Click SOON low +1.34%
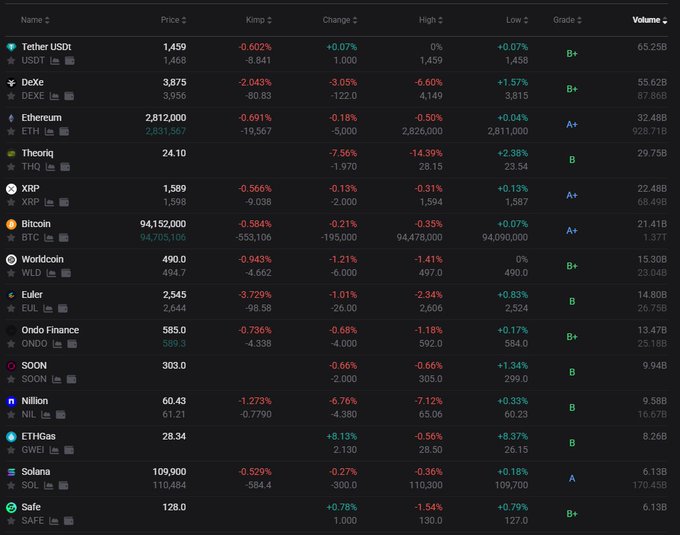Screen dimensions: 680x535 (513, 365)
